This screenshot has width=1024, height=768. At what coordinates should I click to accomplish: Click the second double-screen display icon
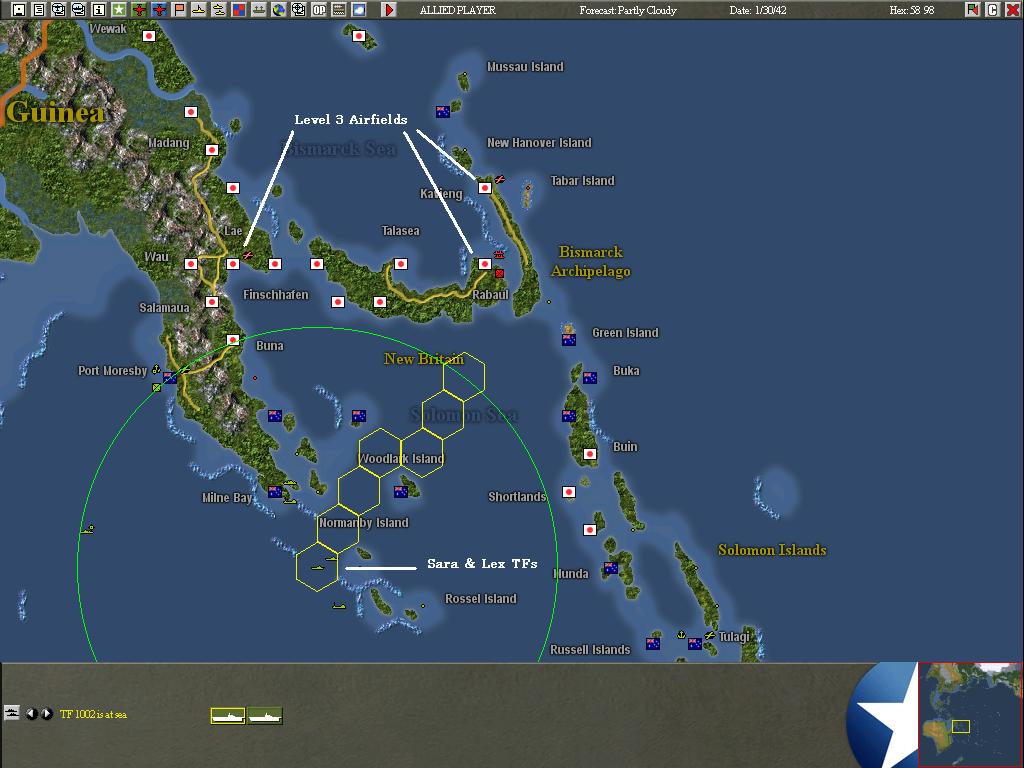[78, 10]
